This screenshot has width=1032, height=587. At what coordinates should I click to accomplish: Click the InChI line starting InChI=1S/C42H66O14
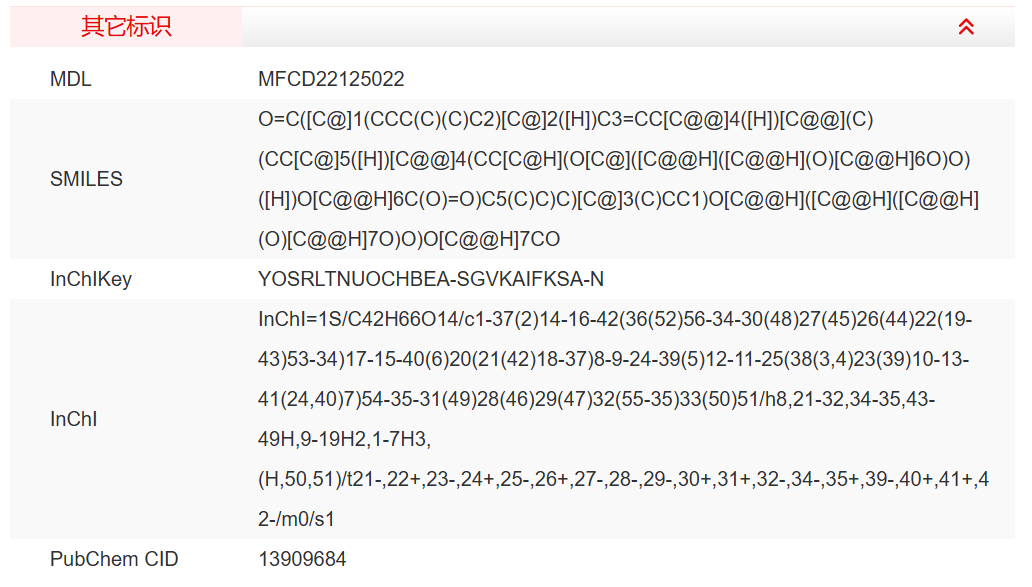615,320
